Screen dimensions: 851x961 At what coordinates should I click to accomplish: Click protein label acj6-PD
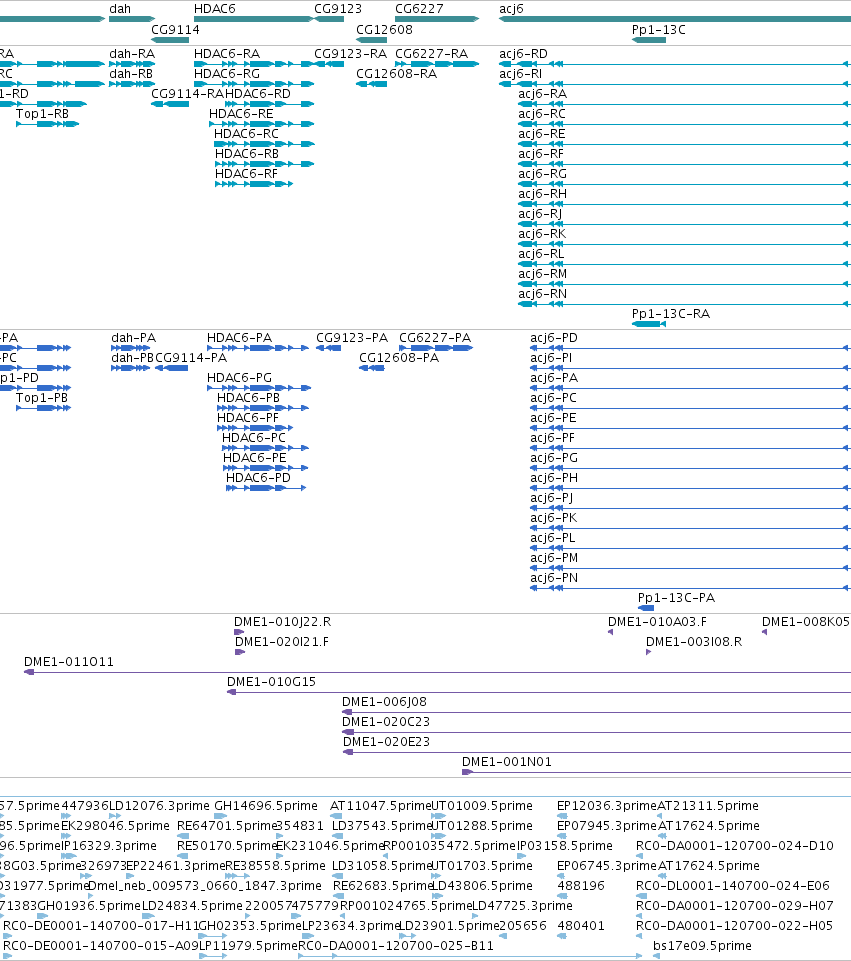[x=554, y=338]
